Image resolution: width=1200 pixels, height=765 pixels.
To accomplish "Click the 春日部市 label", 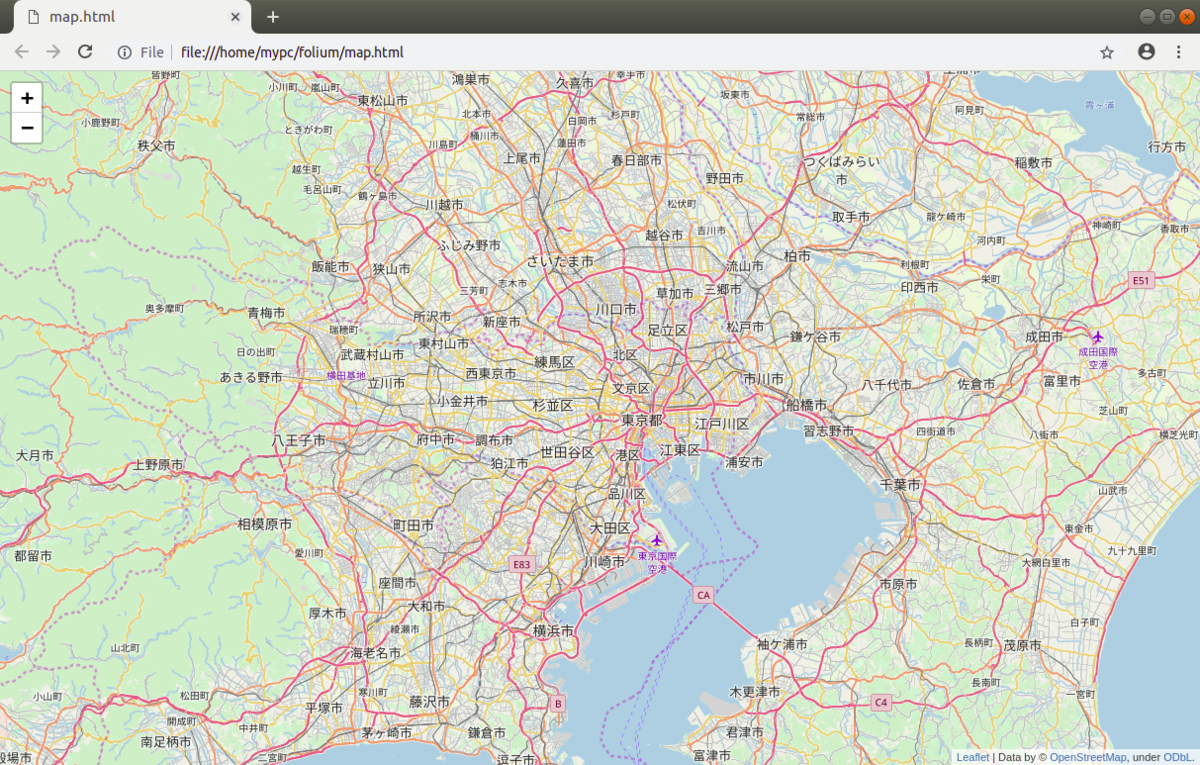I will click(637, 160).
